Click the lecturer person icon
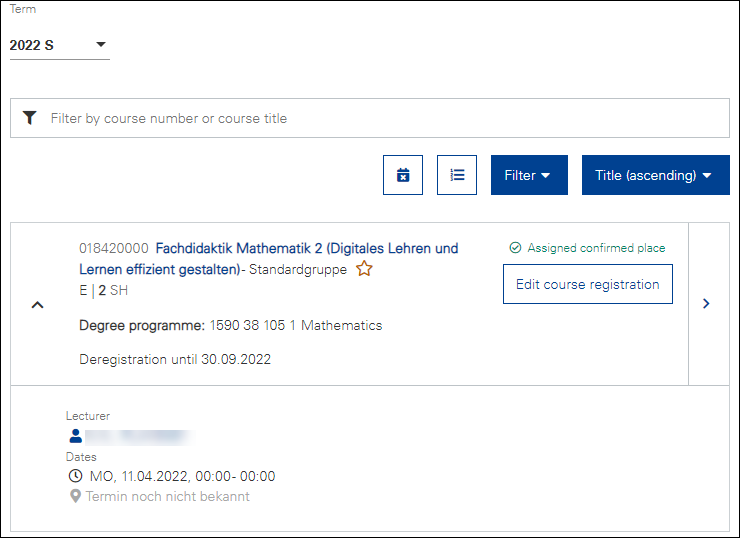Image resolution: width=740 pixels, height=538 pixels. [76, 436]
